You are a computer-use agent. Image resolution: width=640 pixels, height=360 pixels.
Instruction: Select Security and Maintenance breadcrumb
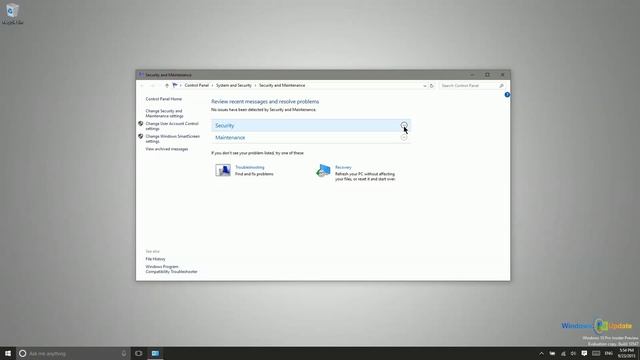[282, 85]
